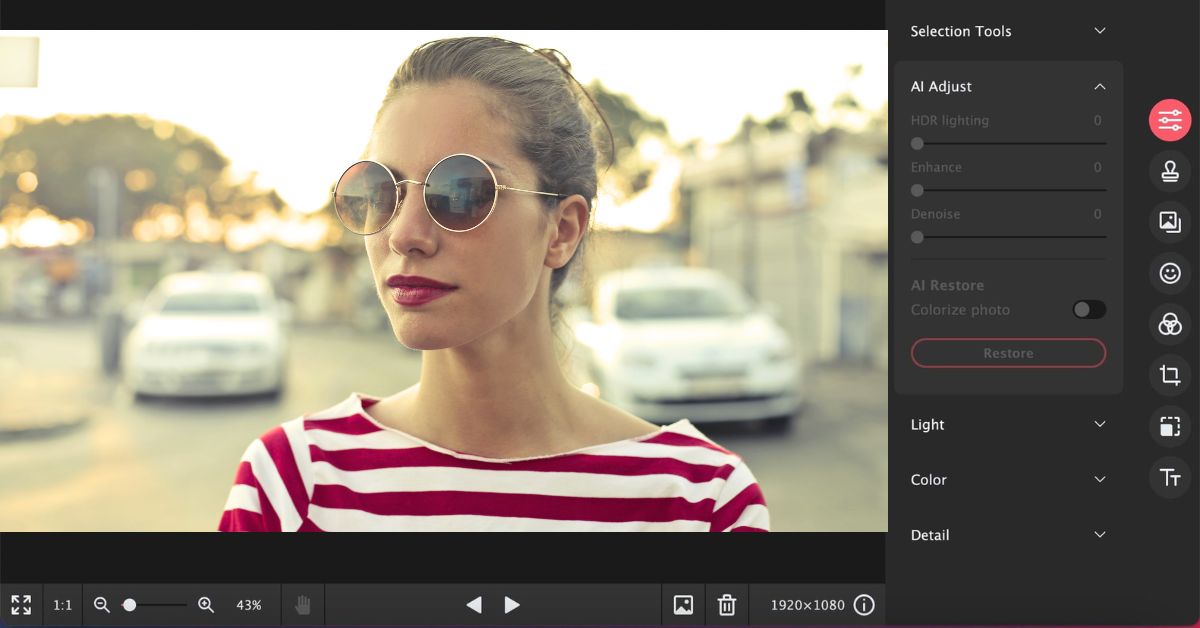
Task: Open image info icon
Action: point(864,605)
